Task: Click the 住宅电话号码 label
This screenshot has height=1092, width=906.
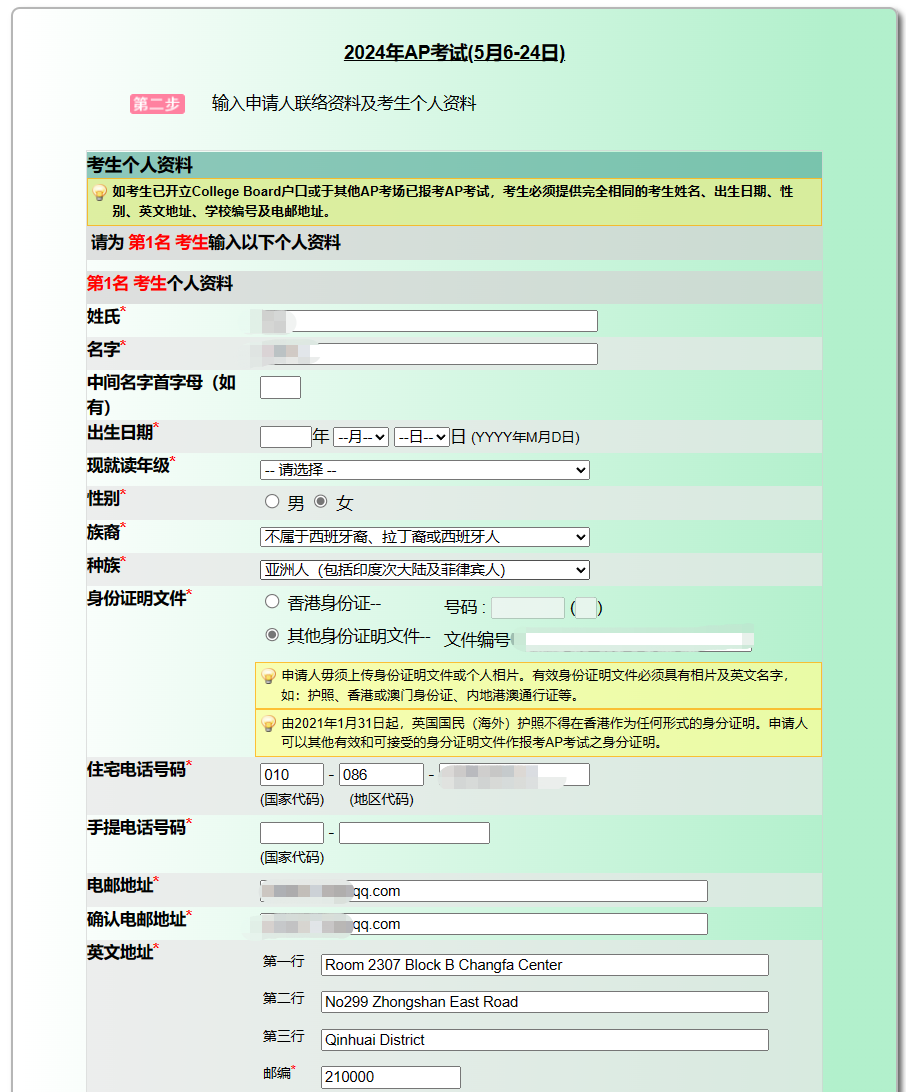Action: [136, 770]
